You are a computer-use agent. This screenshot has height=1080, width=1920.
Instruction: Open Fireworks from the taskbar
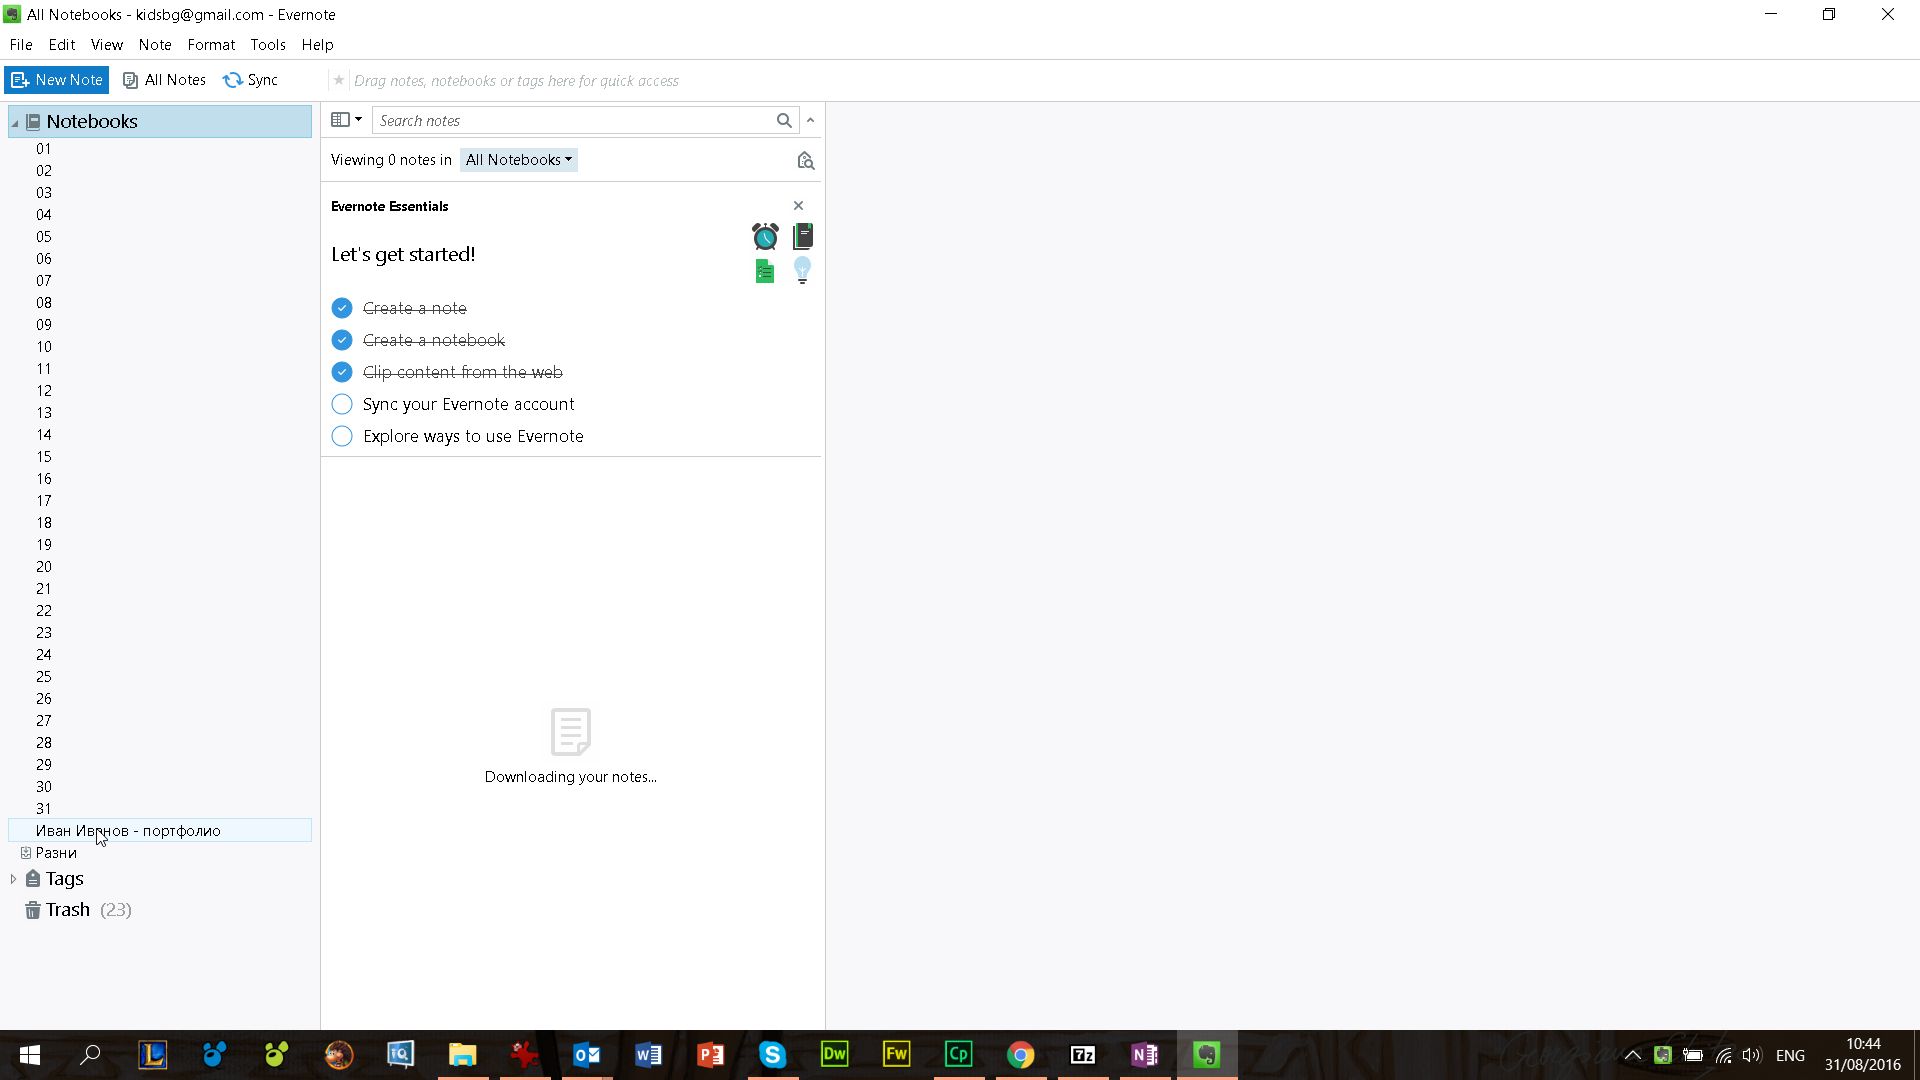(896, 1055)
